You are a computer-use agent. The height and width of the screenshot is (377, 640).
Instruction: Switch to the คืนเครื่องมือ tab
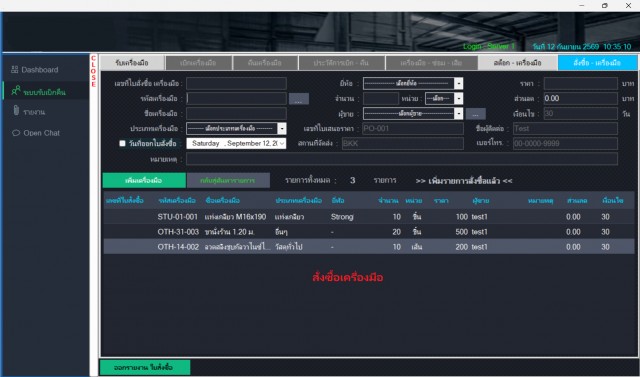point(265,63)
